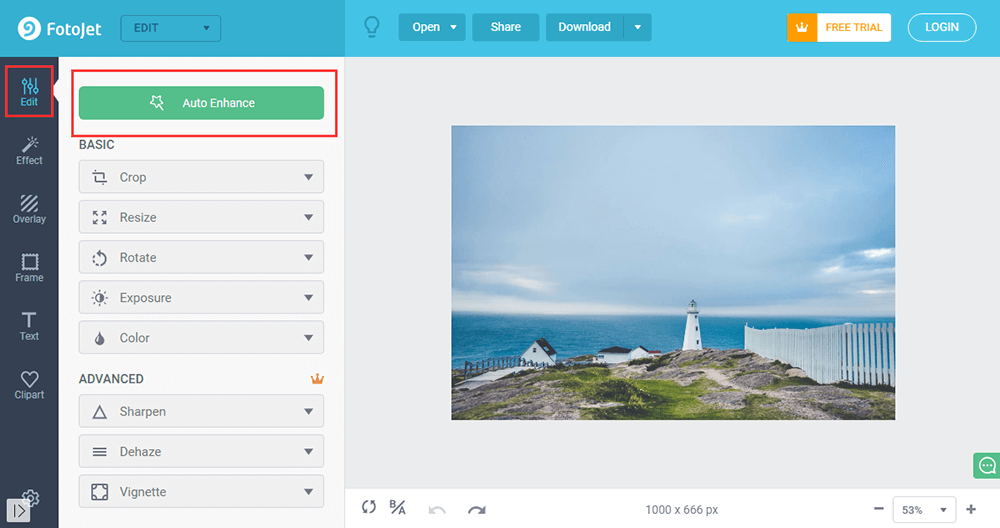Viewport: 1000px width, 528px height.
Task: Click the undo arrow icon
Action: point(437,509)
